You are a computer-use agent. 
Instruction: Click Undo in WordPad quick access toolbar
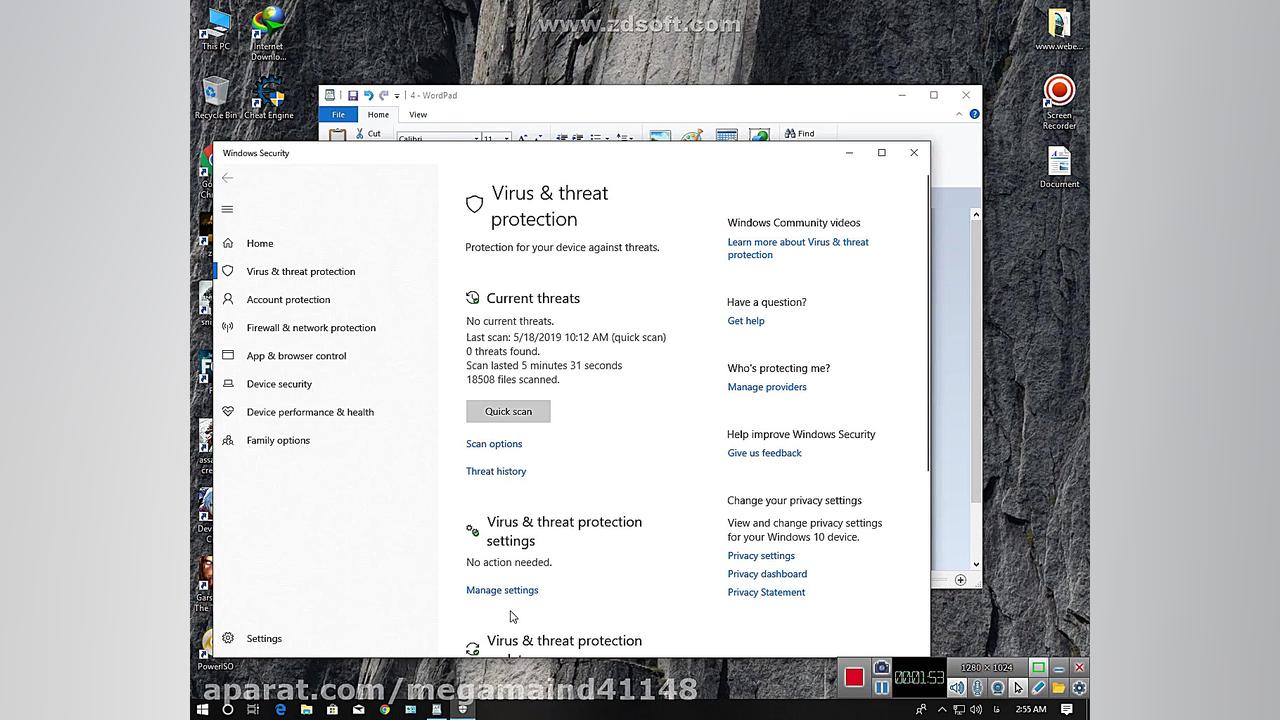pos(368,96)
